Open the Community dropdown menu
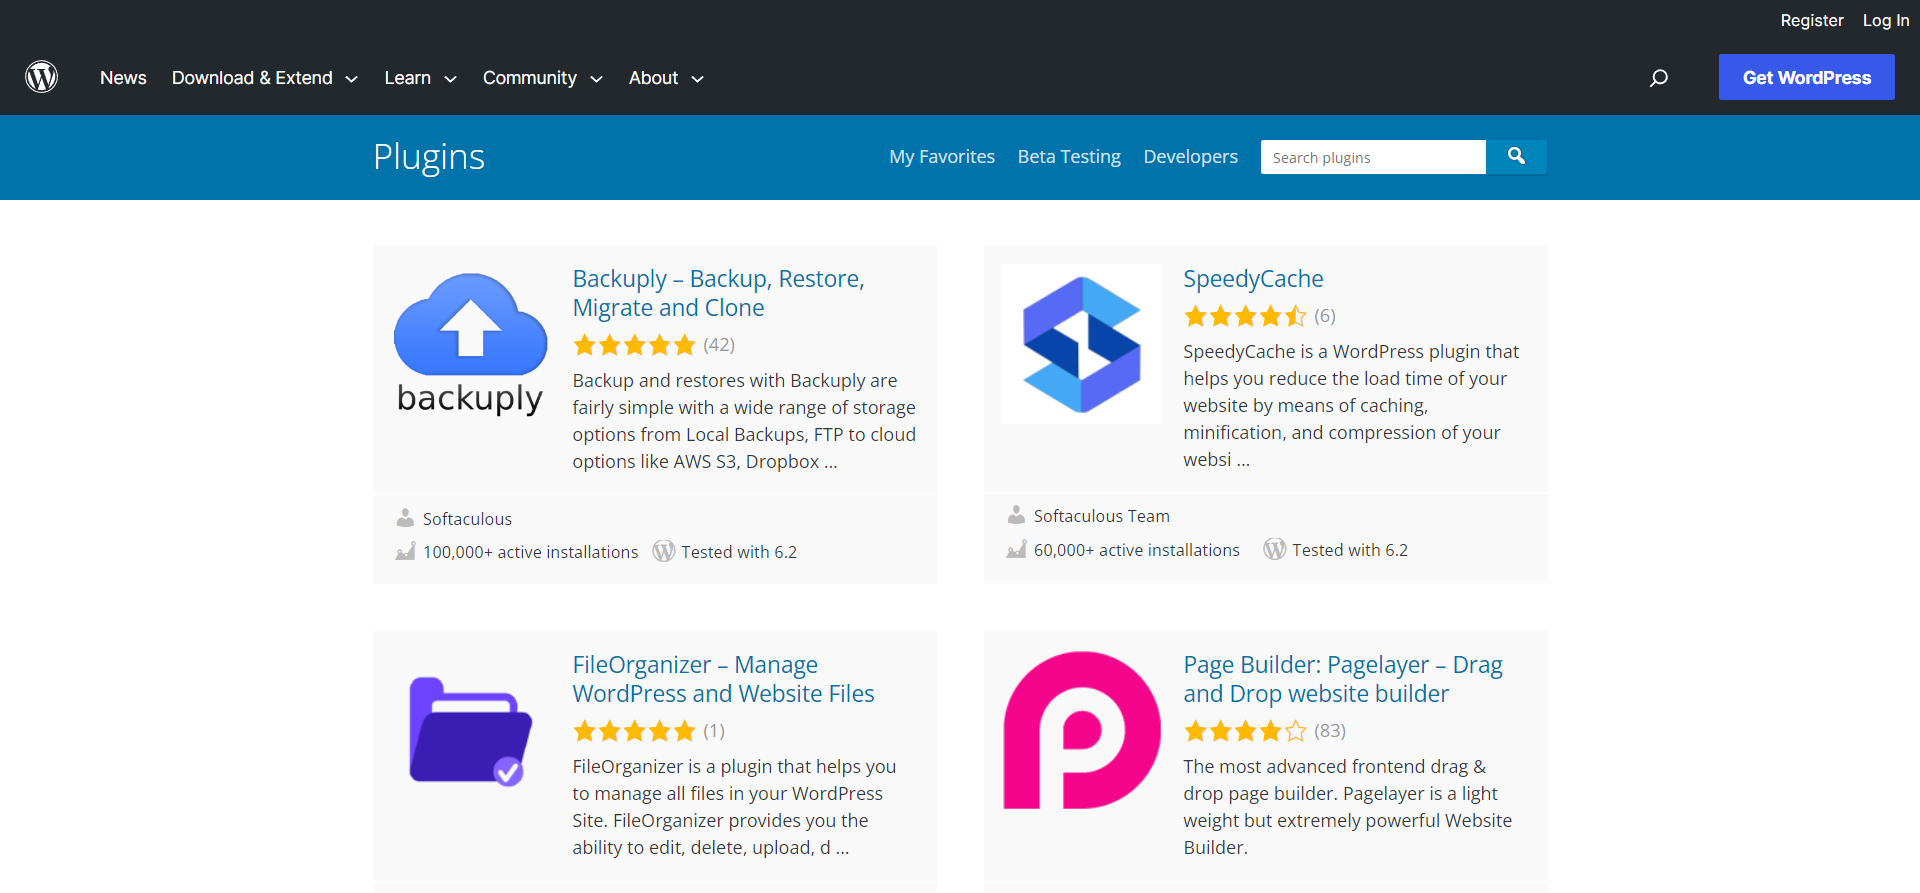The image size is (1920, 893). point(542,78)
